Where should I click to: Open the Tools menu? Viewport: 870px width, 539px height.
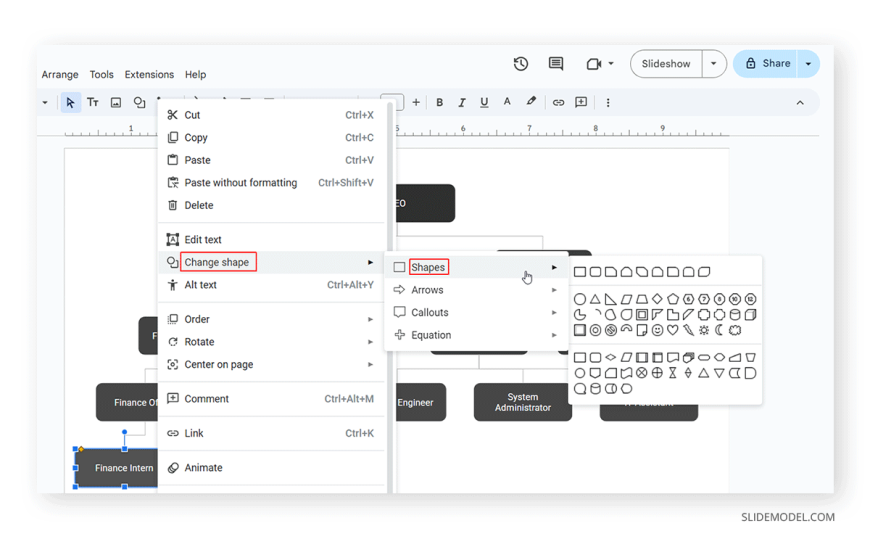point(102,74)
